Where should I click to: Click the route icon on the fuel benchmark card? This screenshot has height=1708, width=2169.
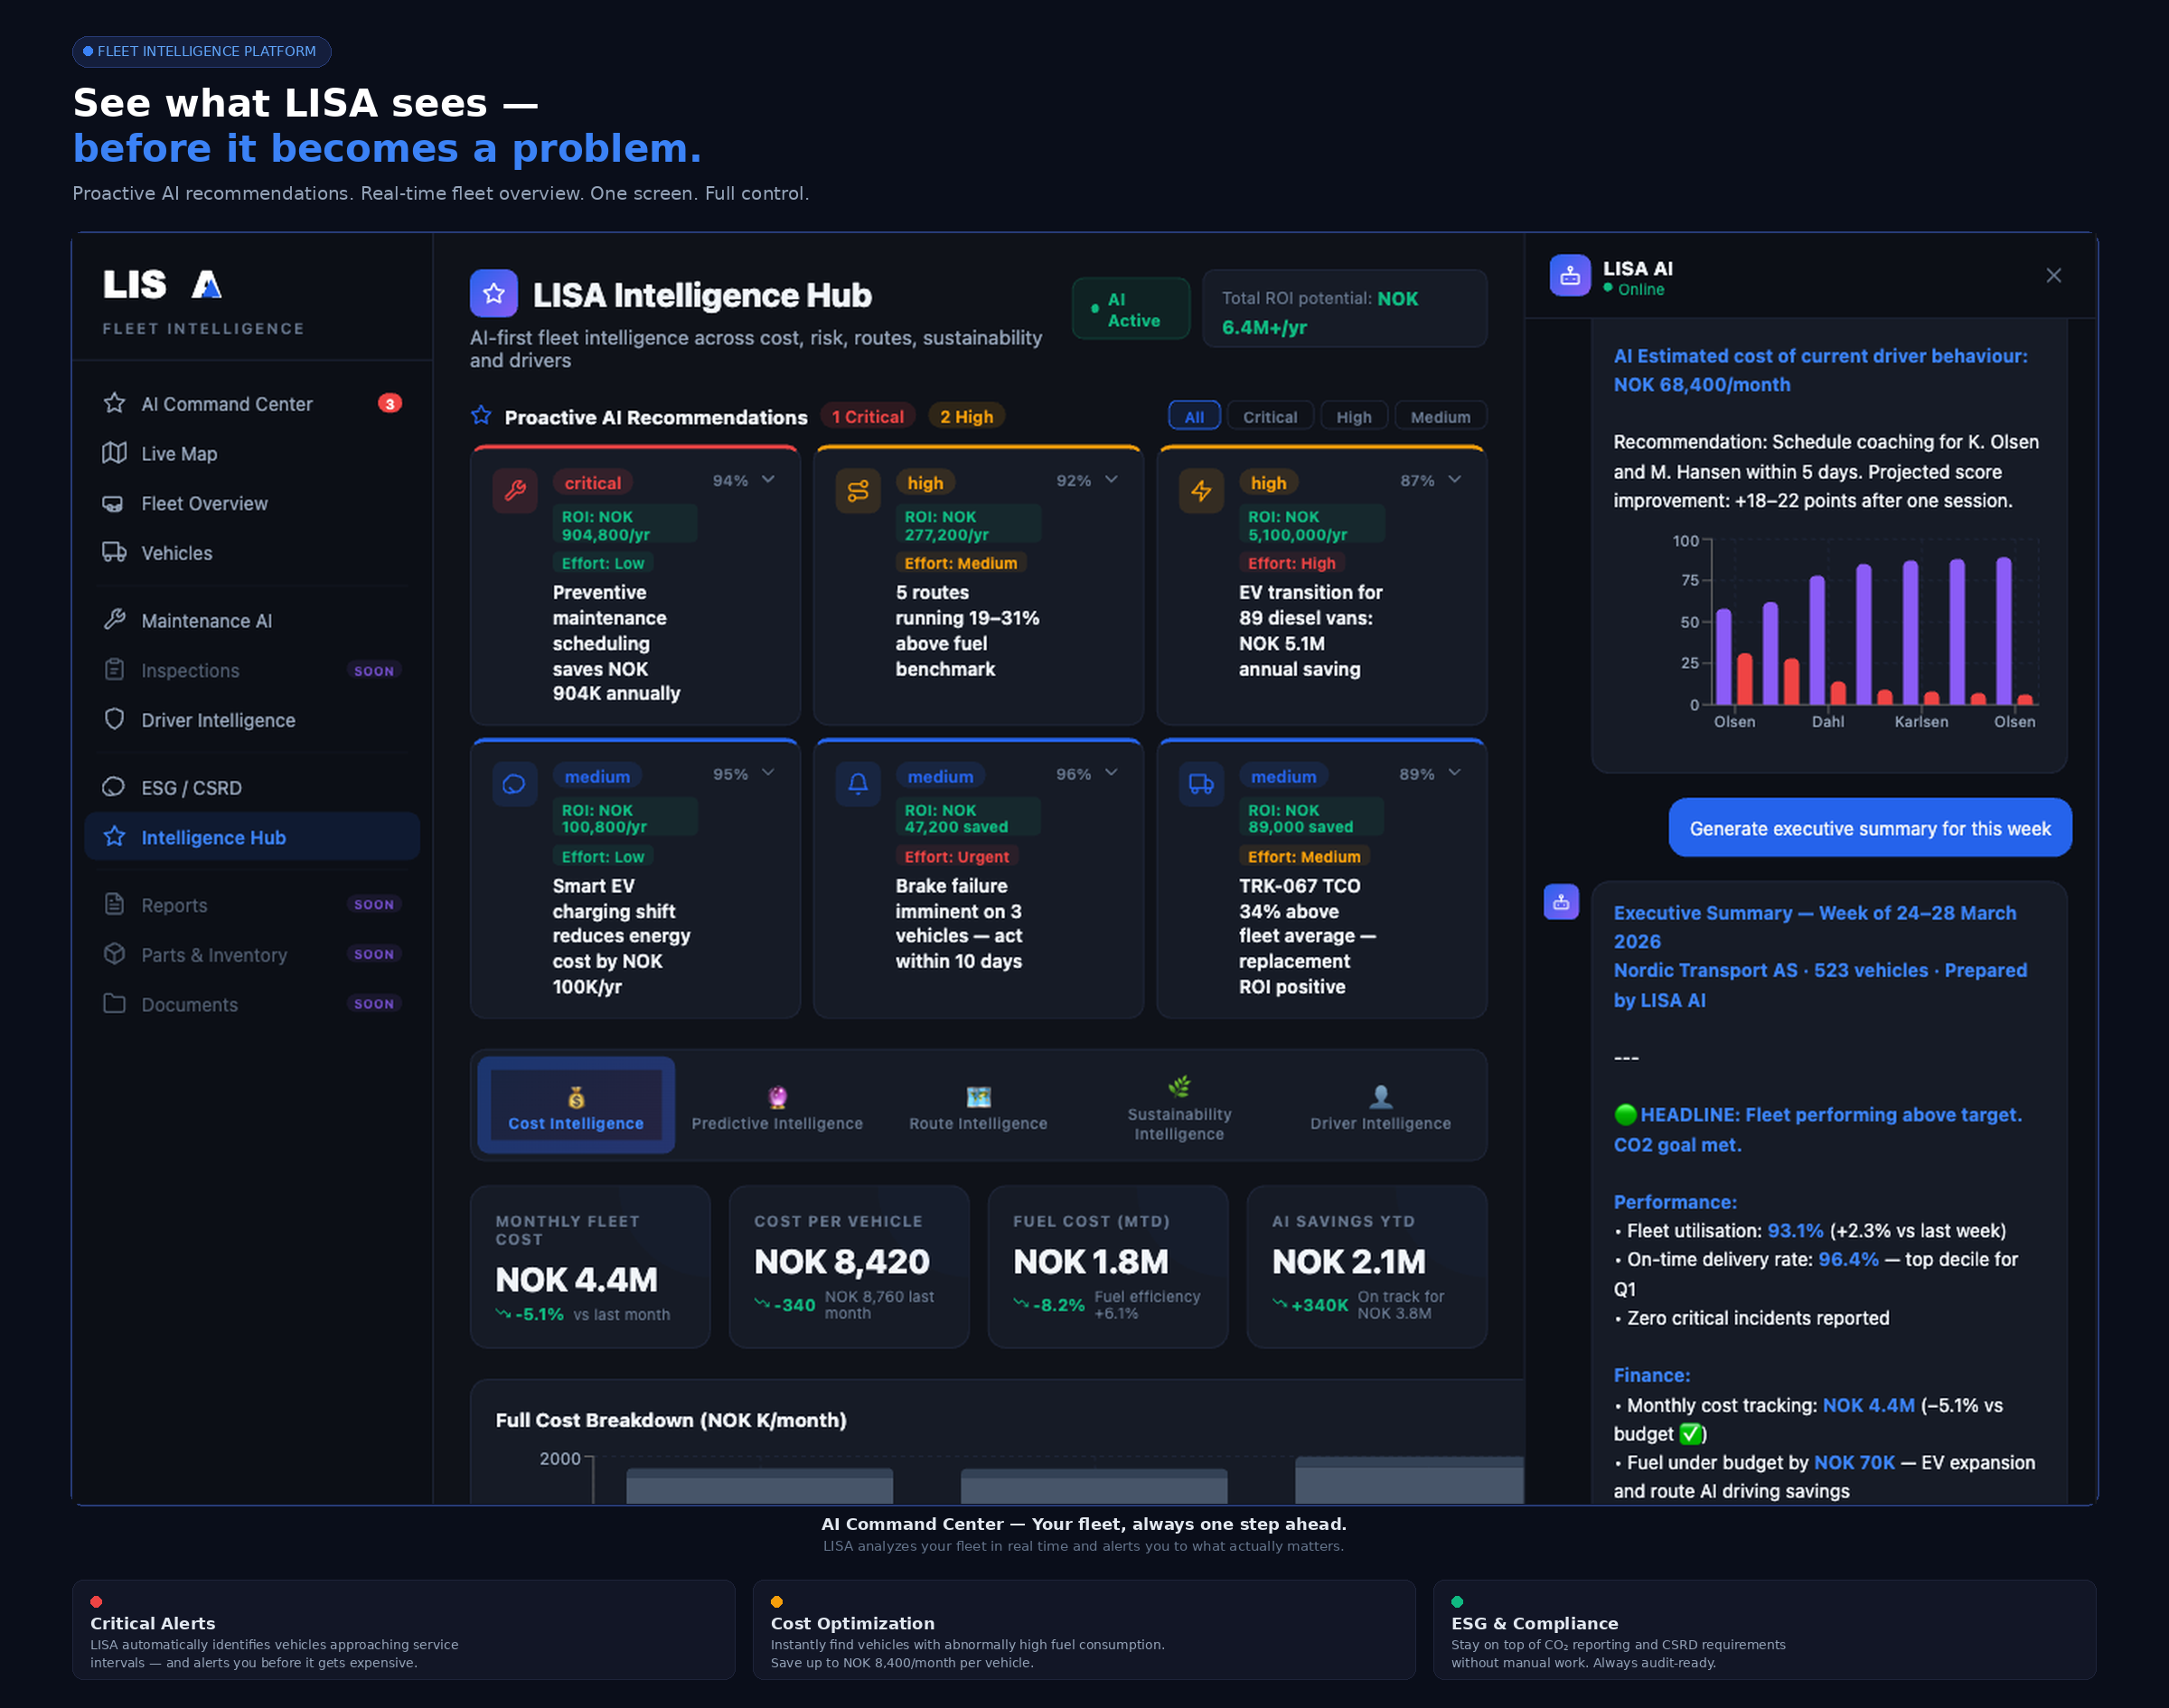coord(858,490)
